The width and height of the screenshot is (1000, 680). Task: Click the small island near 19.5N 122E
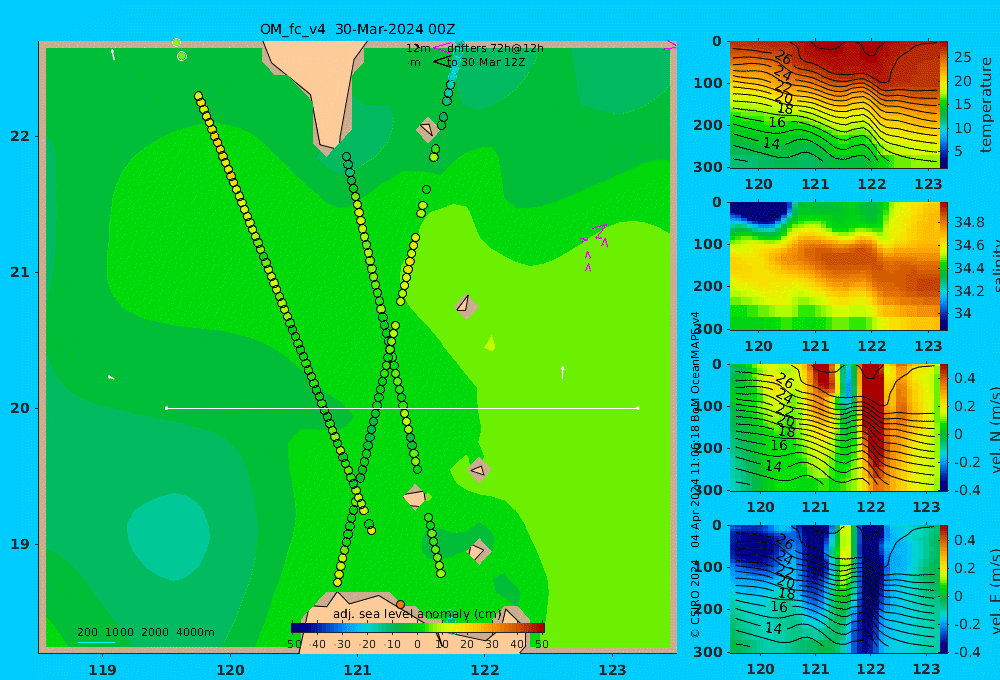[478, 470]
